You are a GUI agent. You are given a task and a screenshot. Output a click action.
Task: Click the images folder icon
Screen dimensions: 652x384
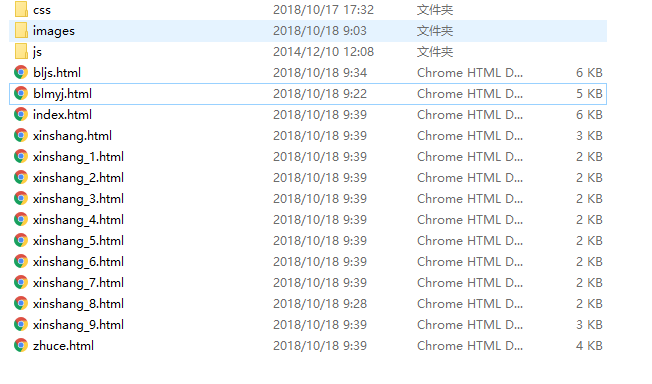click(21, 31)
